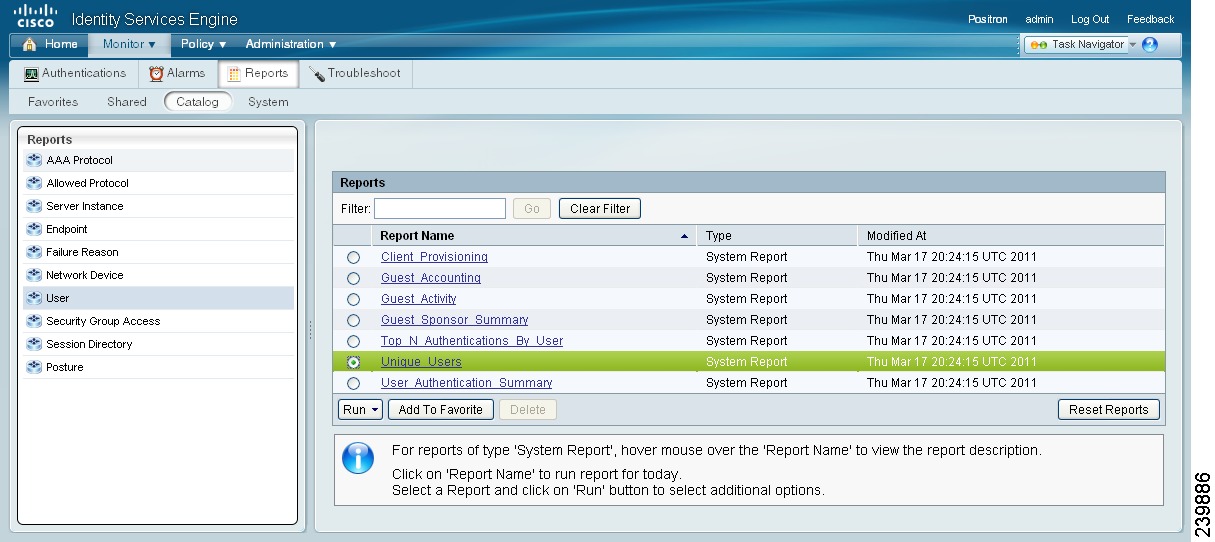Click the Home house icon
Screen dimensions: 1215x542
tap(29, 45)
